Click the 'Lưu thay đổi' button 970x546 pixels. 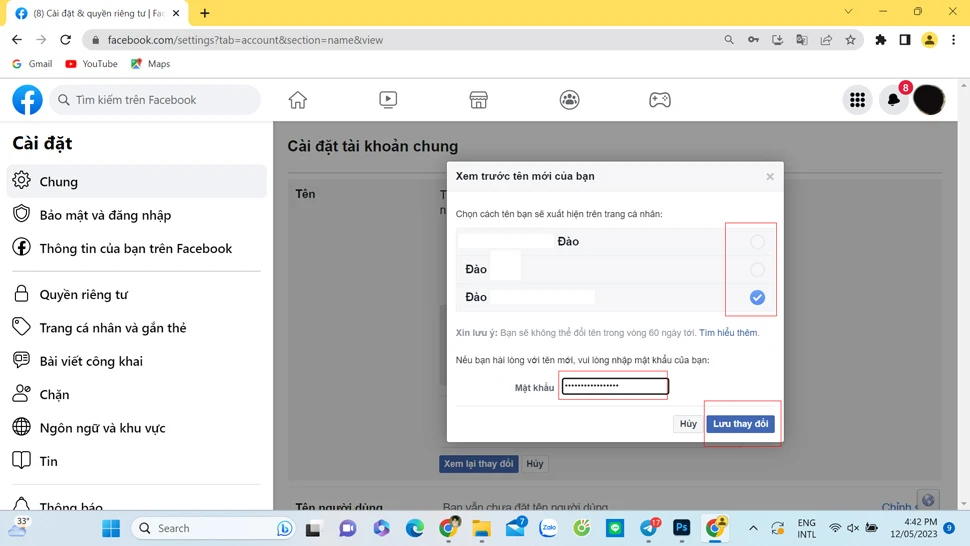tap(740, 424)
